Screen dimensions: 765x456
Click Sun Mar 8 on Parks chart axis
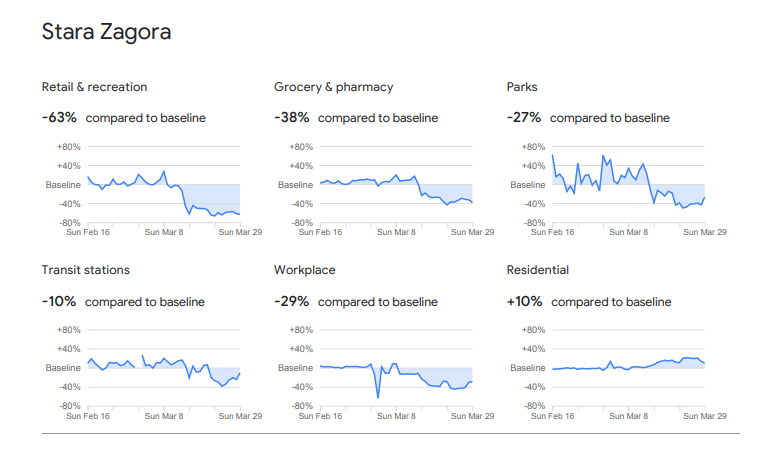point(630,232)
